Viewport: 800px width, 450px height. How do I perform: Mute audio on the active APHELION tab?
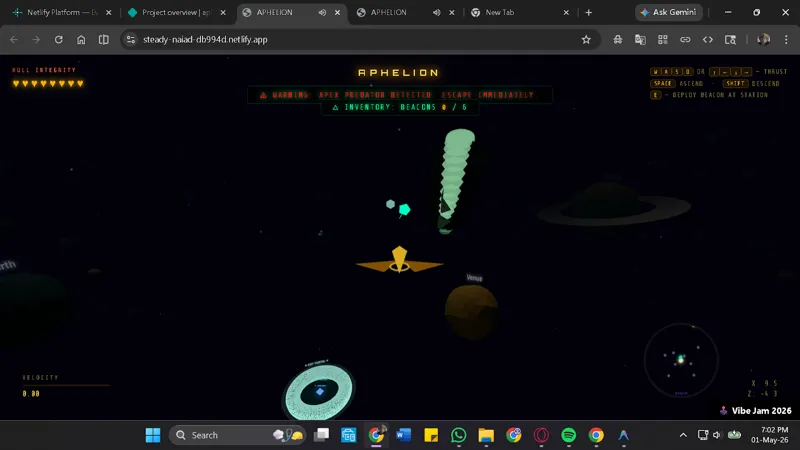pos(322,12)
